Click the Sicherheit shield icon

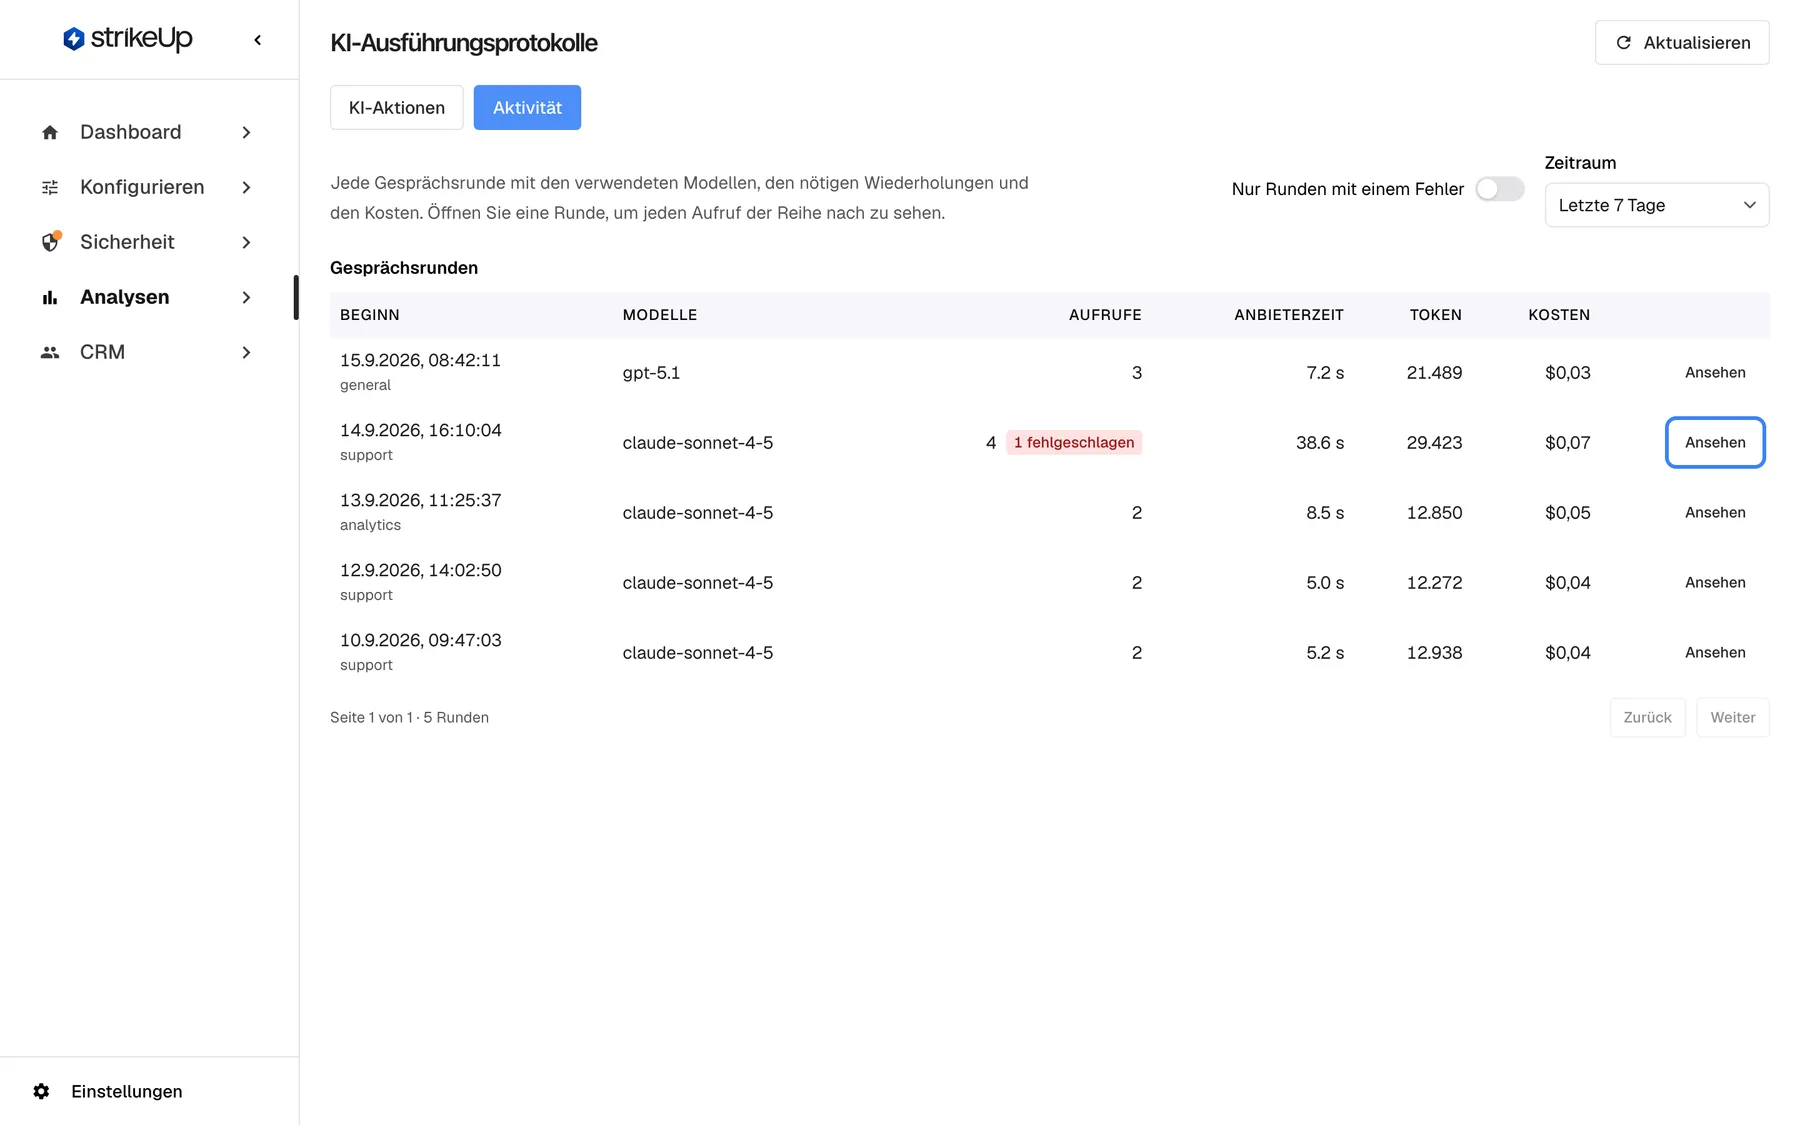pos(51,241)
